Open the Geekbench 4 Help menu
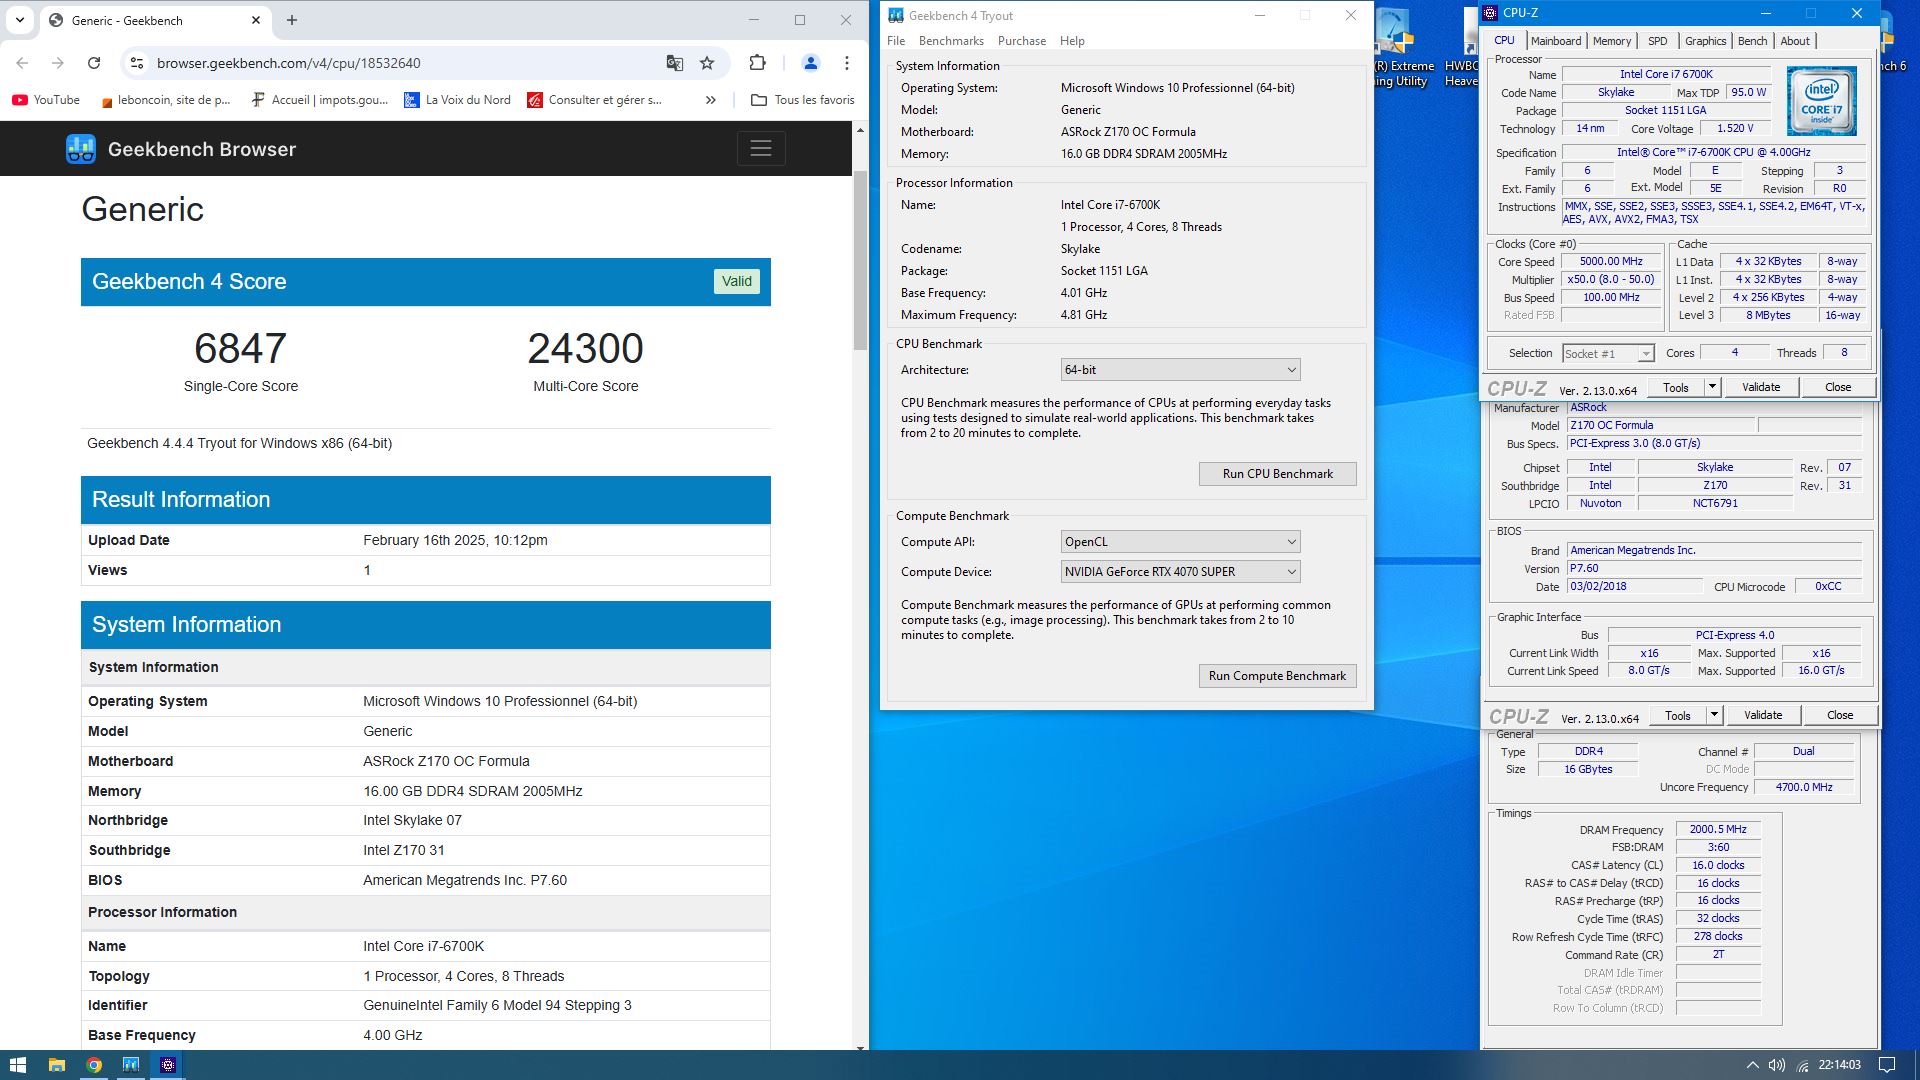Viewport: 1920px width, 1080px height. [x=1072, y=41]
